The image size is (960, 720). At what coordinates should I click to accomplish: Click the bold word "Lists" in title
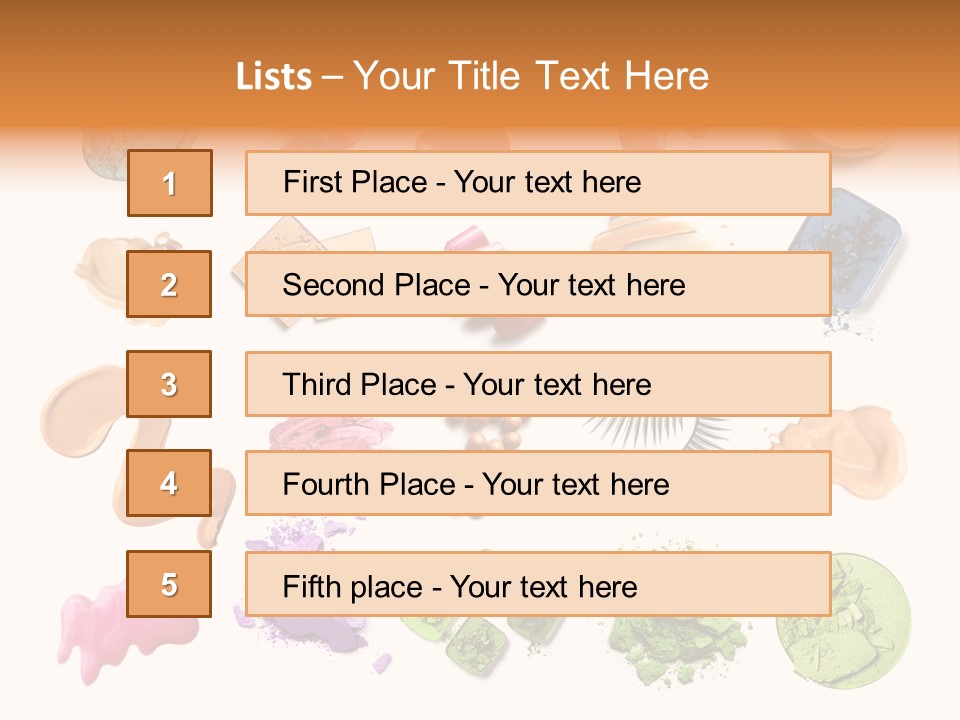point(273,77)
